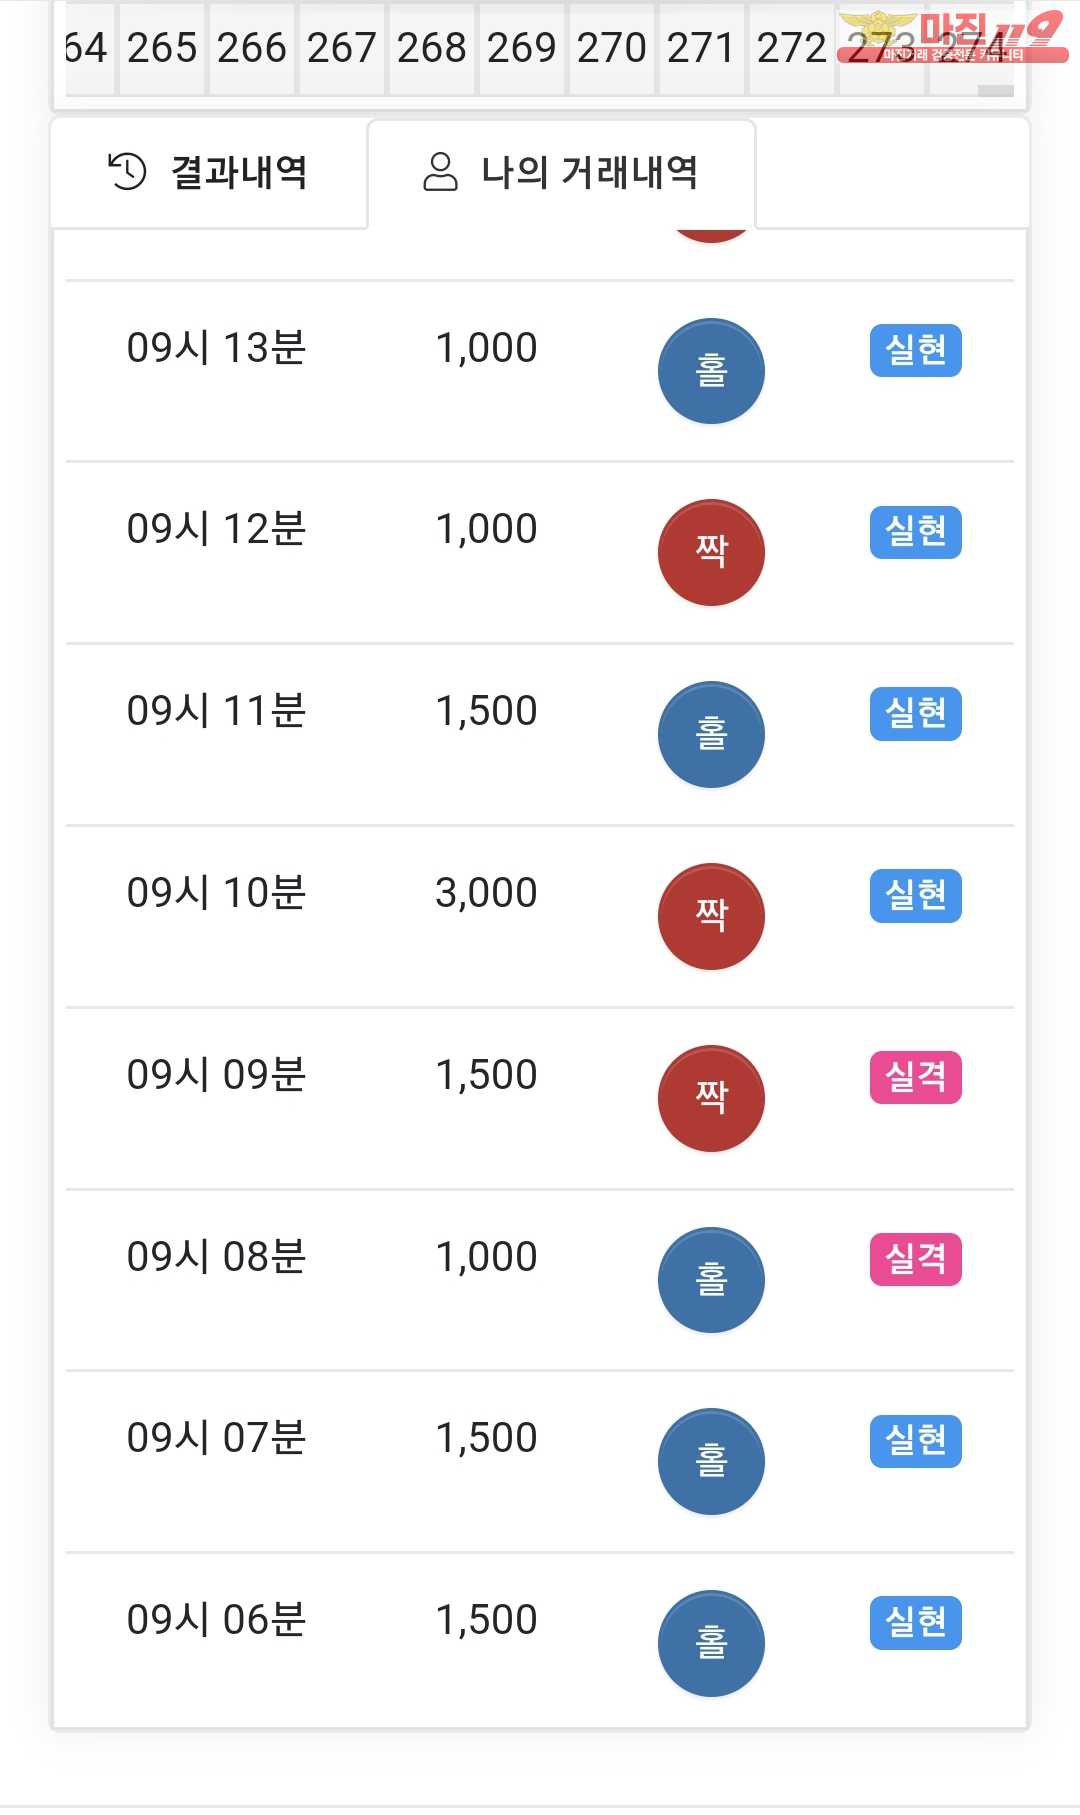Viewport: 1080px width, 1815px height.
Task: Click the red 짝 circle at 09시 10분
Action: (x=711, y=916)
